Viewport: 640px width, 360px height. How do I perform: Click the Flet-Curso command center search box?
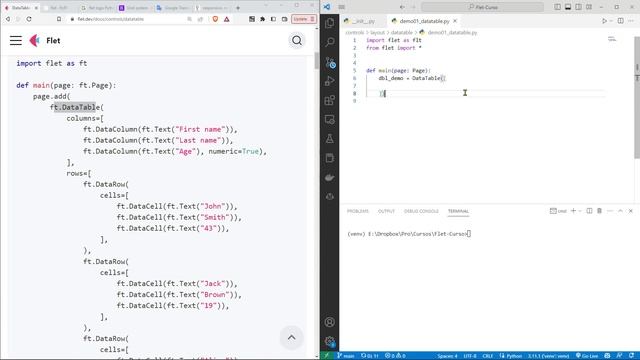[482, 7]
